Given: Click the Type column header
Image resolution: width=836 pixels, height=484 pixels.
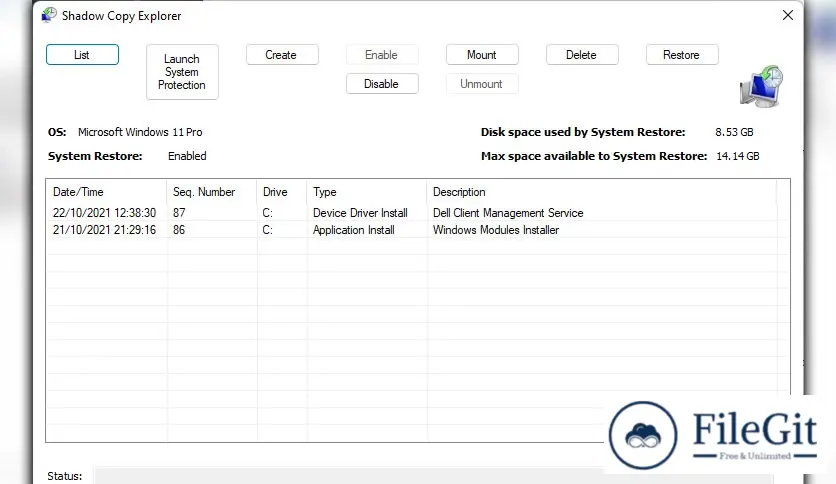Looking at the screenshot, I should pos(367,192).
